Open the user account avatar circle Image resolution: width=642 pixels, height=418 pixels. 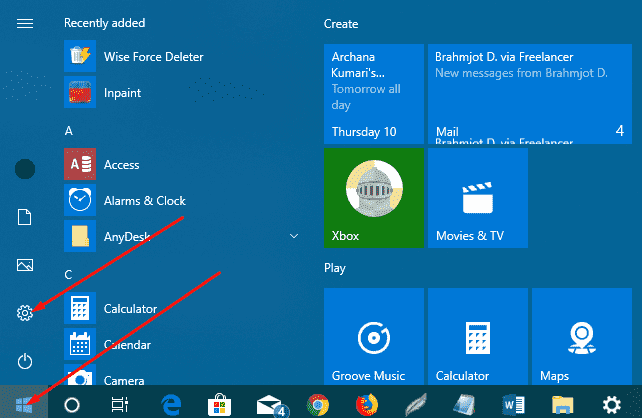25,169
